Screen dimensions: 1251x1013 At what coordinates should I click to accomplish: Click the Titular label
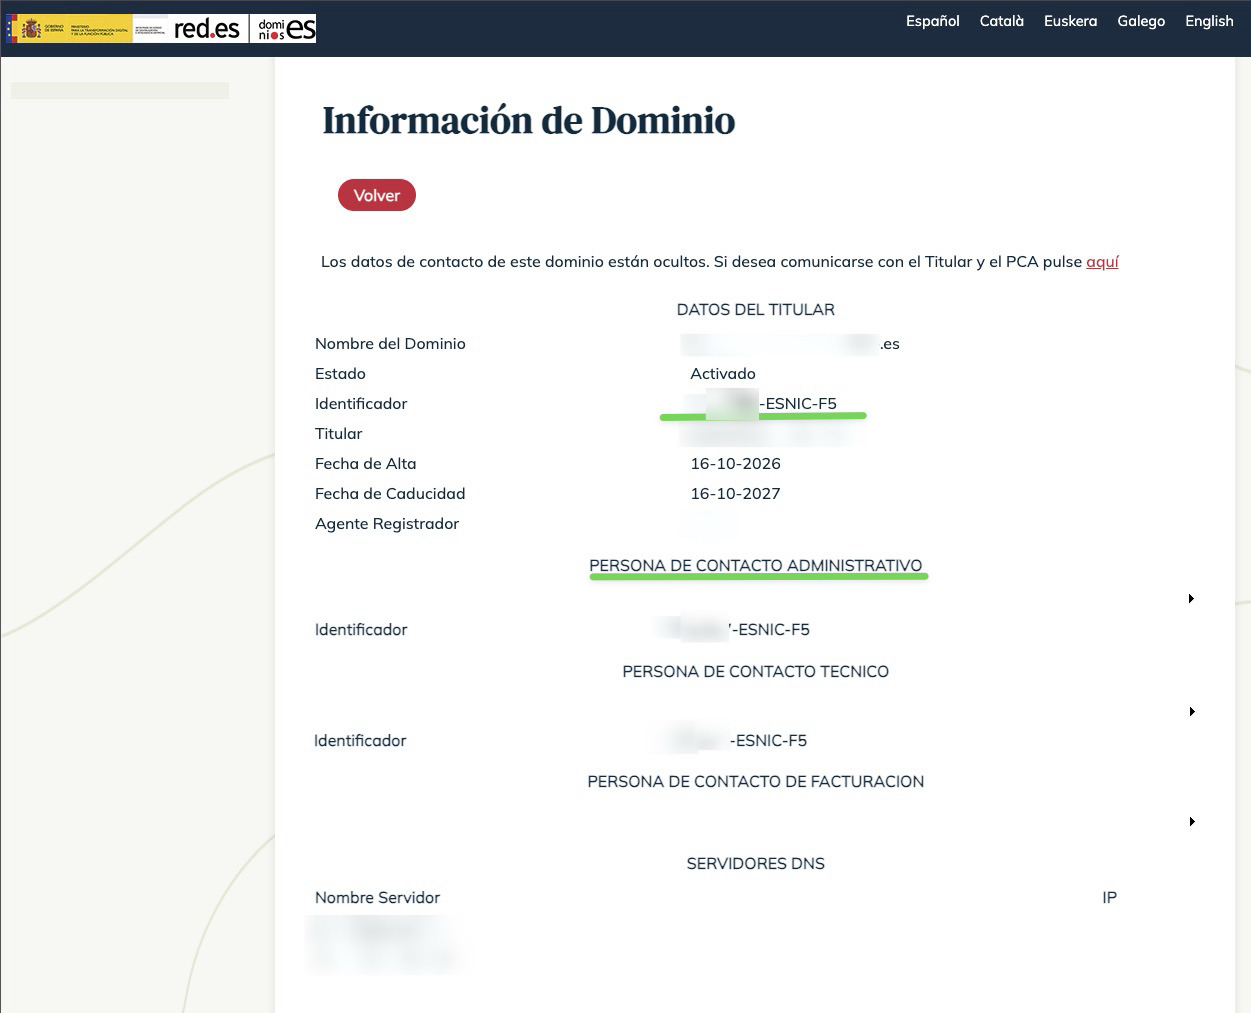(x=338, y=434)
